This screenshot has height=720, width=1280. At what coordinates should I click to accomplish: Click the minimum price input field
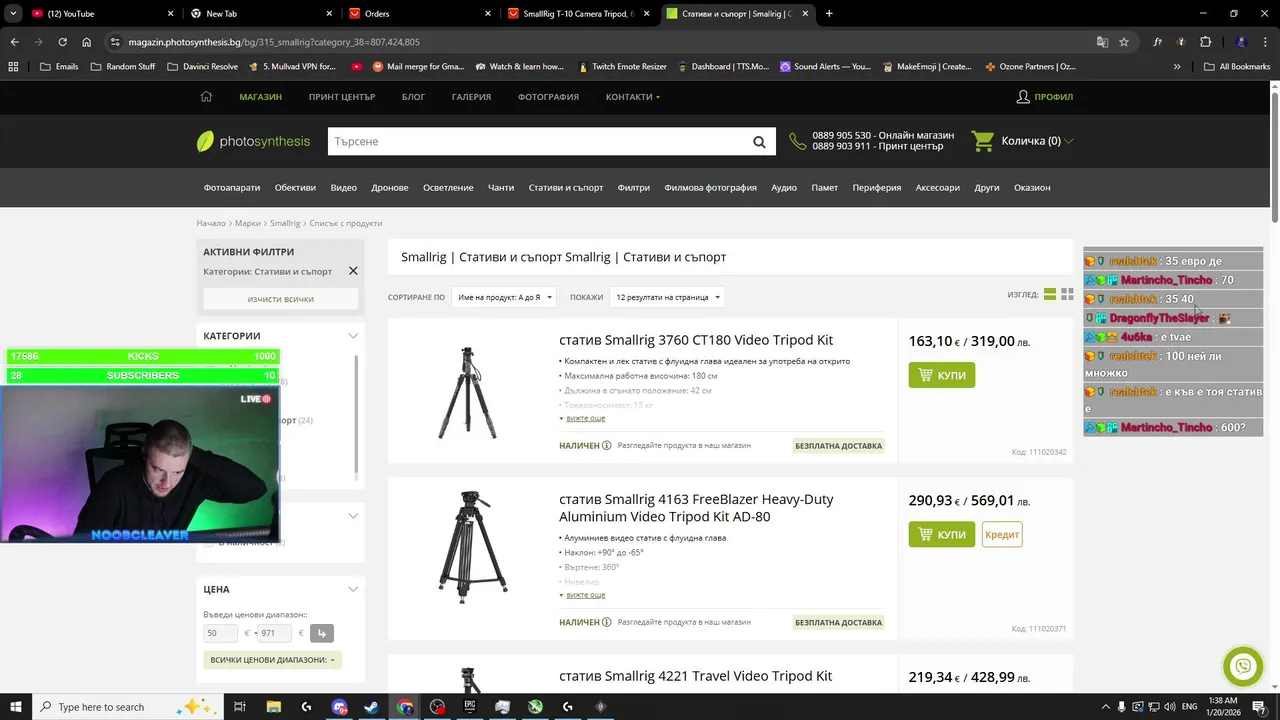click(221, 633)
